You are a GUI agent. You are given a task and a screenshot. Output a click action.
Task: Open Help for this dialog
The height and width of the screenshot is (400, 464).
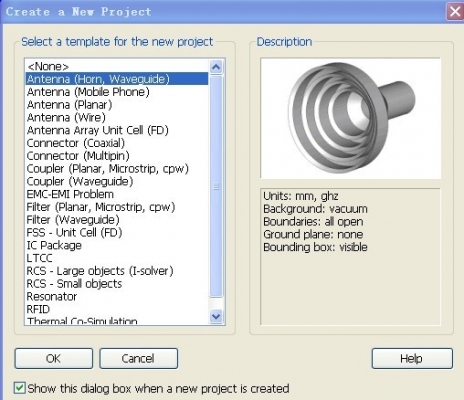(x=412, y=359)
